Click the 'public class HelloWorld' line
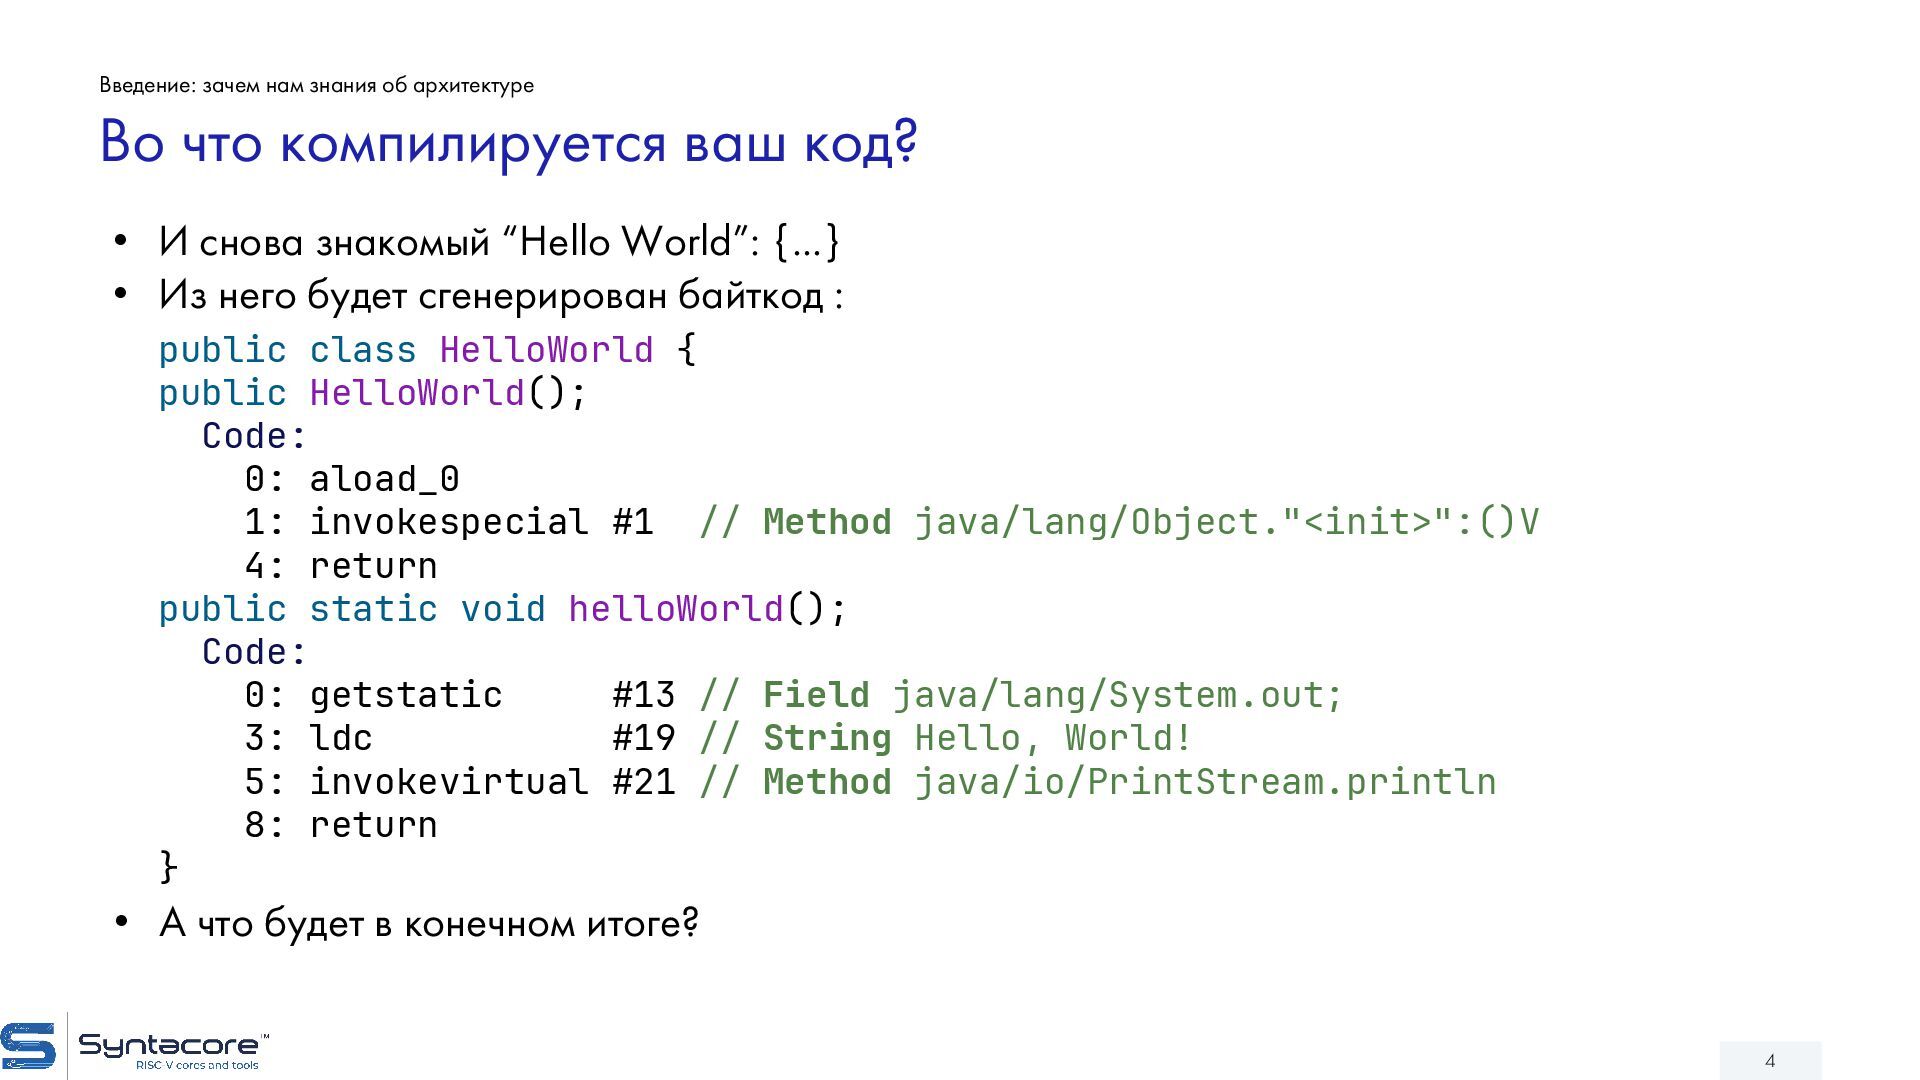This screenshot has height=1080, width=1920. (x=426, y=350)
